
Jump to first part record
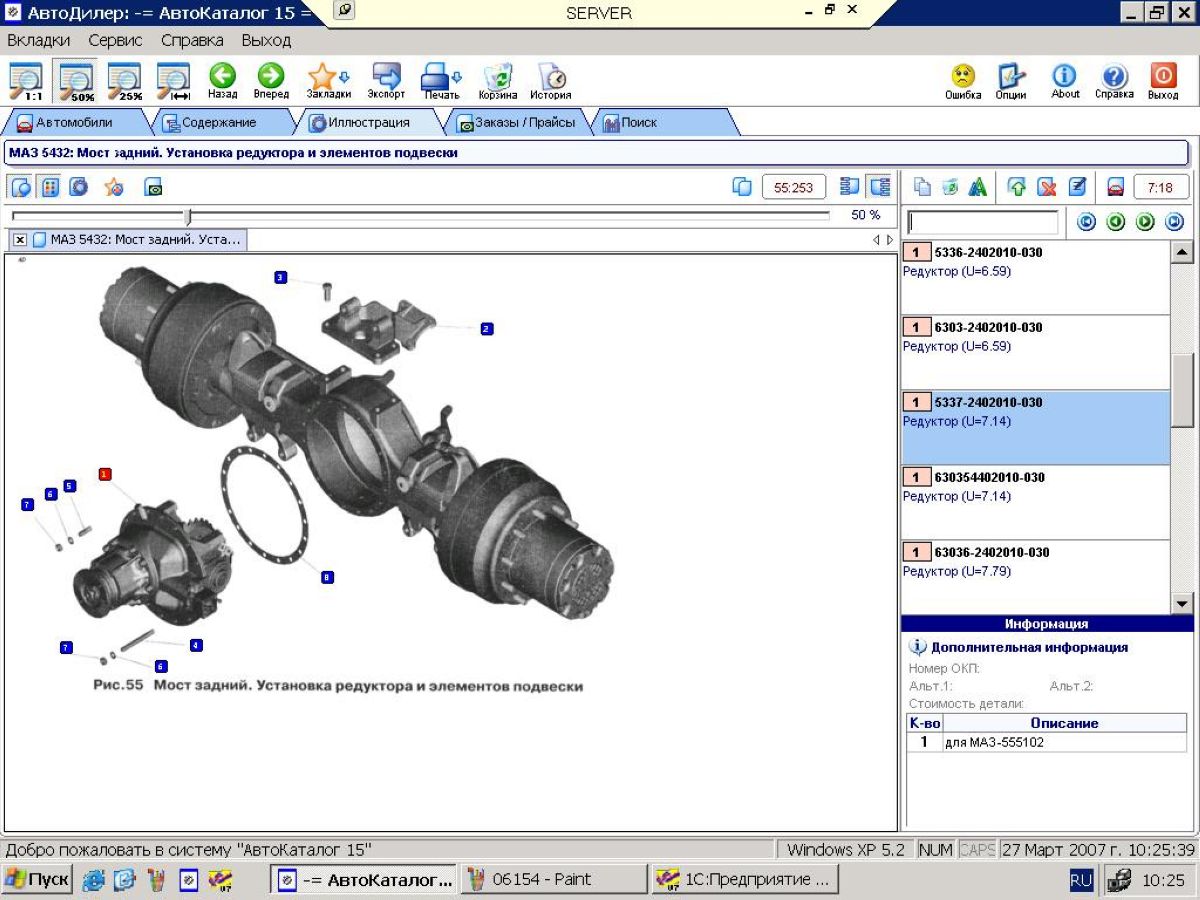1087,222
